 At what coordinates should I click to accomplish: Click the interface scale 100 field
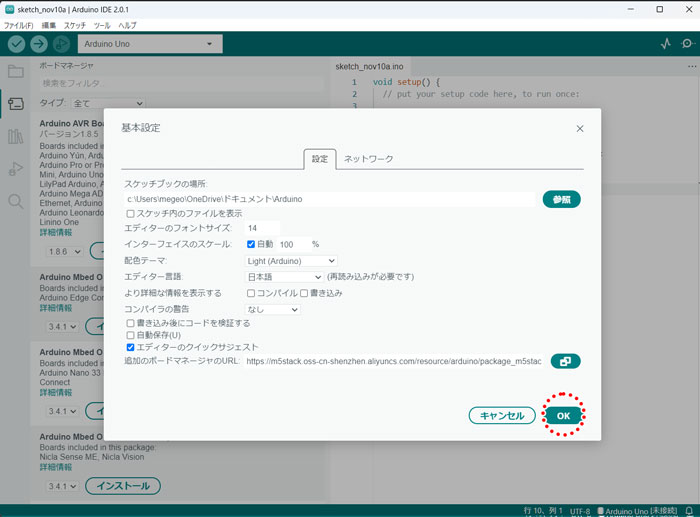coord(293,244)
